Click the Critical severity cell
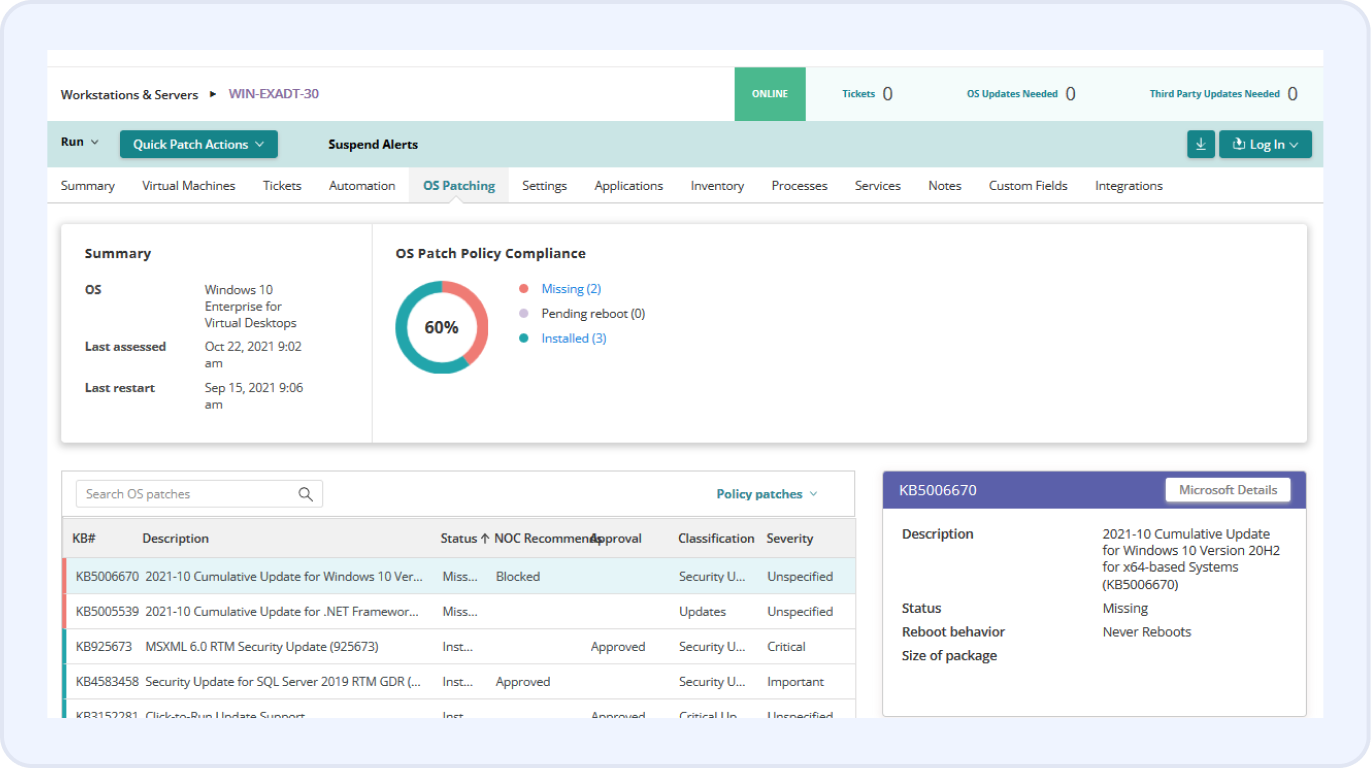This screenshot has width=1371, height=768. tap(786, 646)
